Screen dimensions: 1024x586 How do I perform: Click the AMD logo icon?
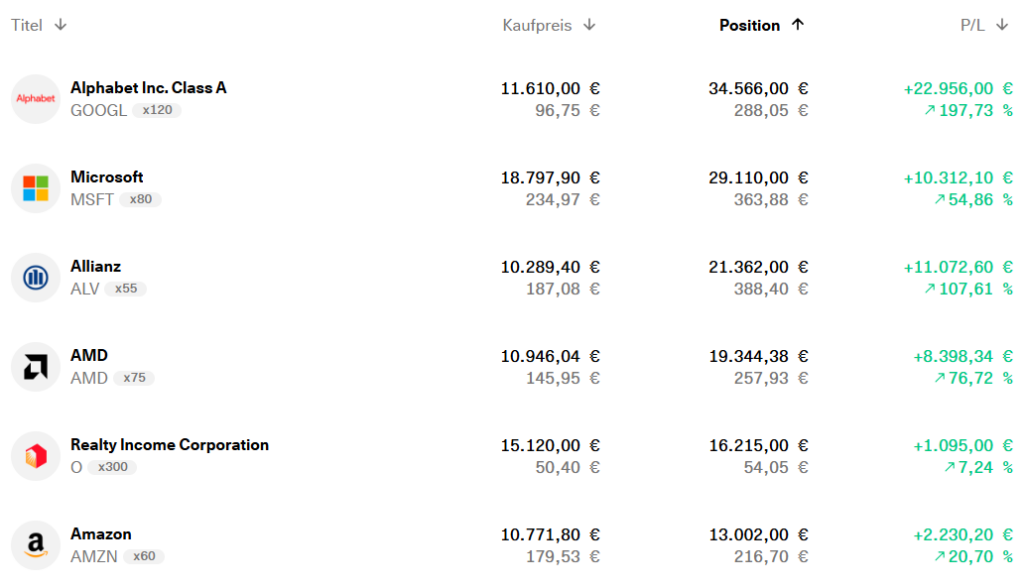(36, 367)
